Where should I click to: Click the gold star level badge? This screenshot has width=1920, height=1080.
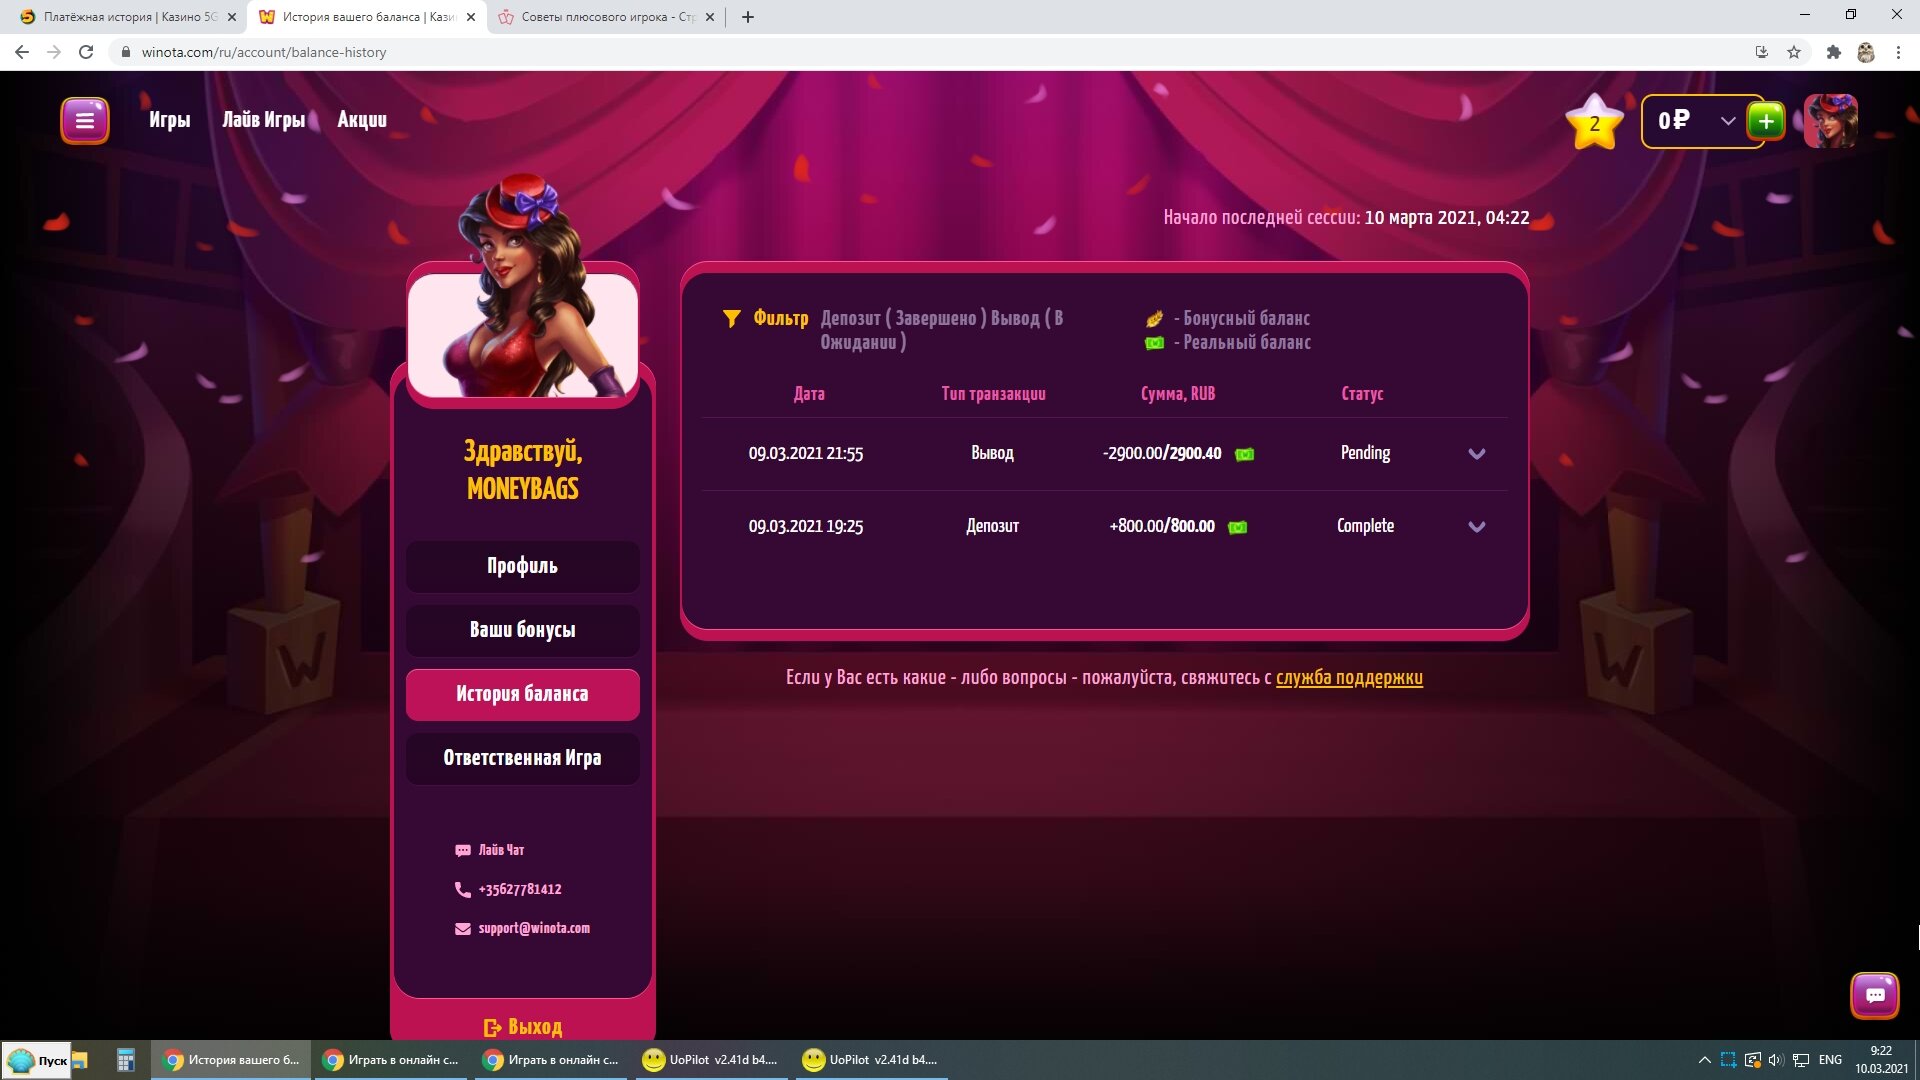pyautogui.click(x=1594, y=123)
